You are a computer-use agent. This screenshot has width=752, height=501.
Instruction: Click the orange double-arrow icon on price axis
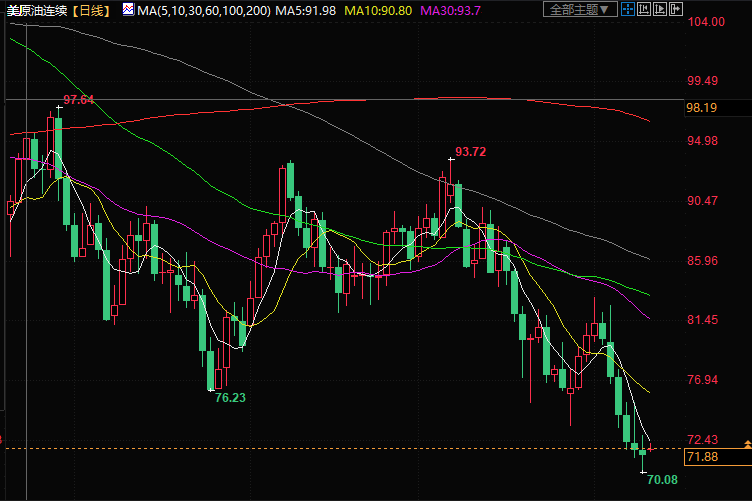point(745,442)
